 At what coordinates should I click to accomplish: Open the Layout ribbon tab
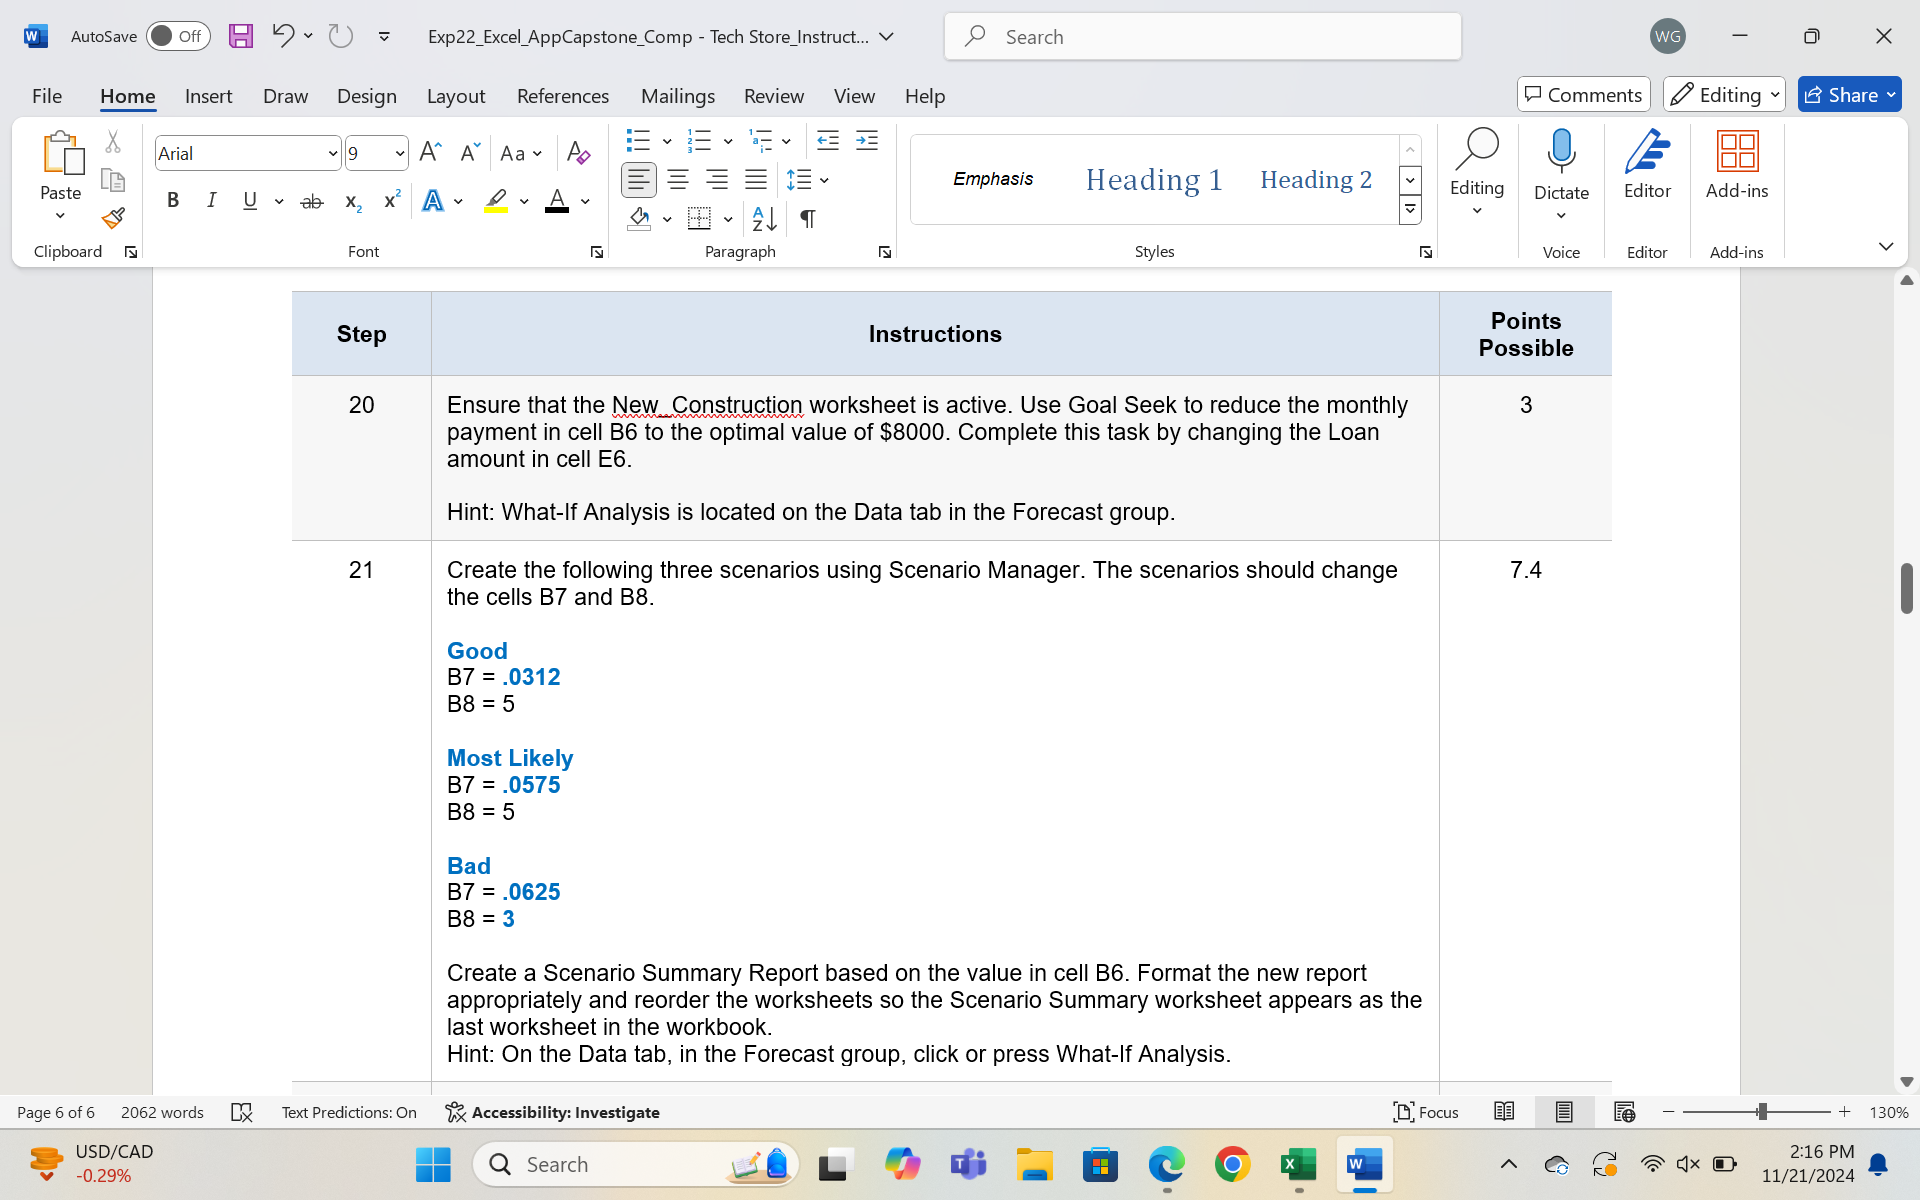[x=455, y=96]
